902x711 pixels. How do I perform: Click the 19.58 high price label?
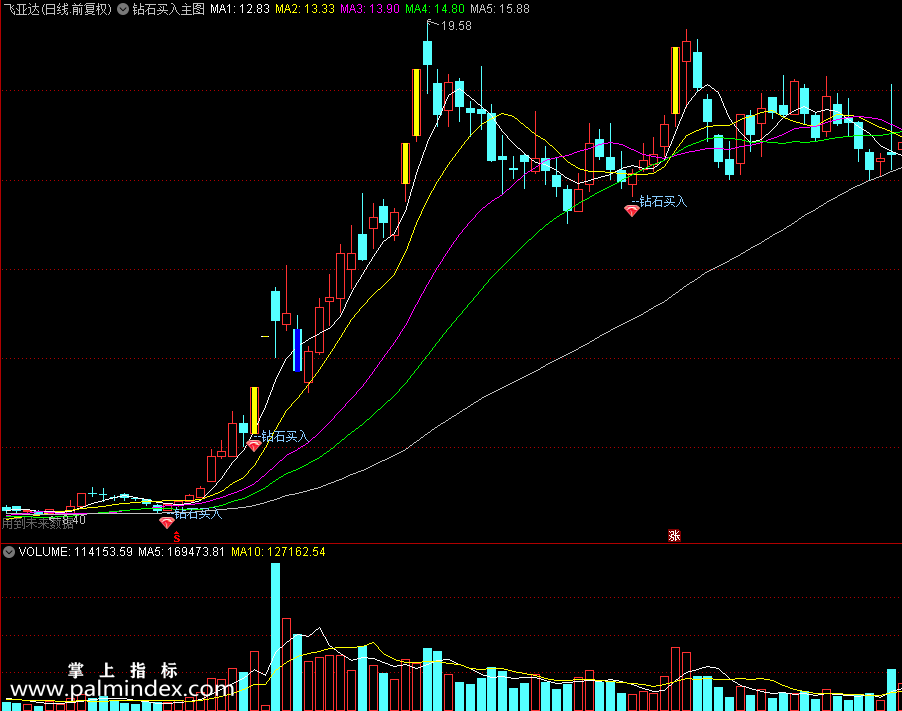click(x=456, y=26)
